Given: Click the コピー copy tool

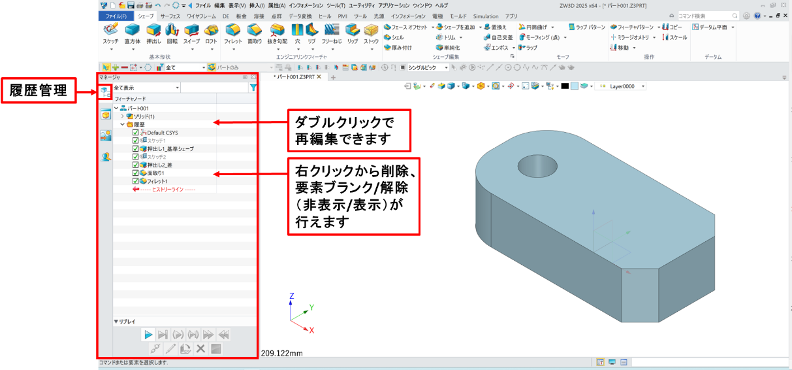Looking at the screenshot, I should tap(672, 27).
